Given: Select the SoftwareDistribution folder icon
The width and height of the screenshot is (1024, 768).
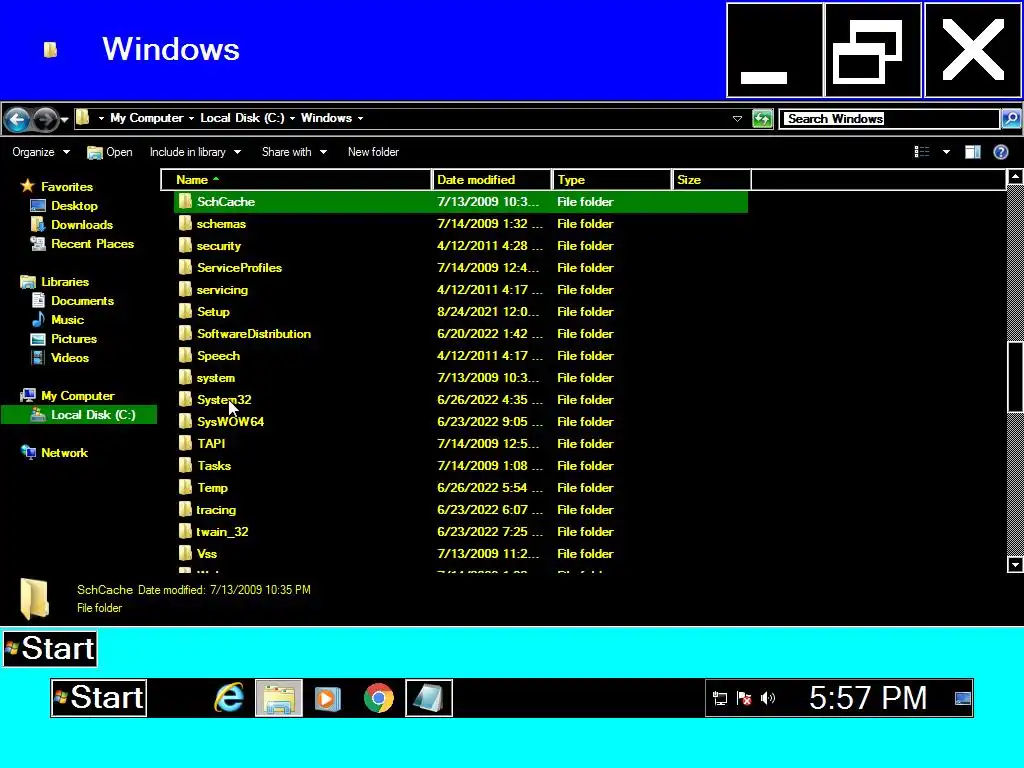Looking at the screenshot, I should coord(185,334).
